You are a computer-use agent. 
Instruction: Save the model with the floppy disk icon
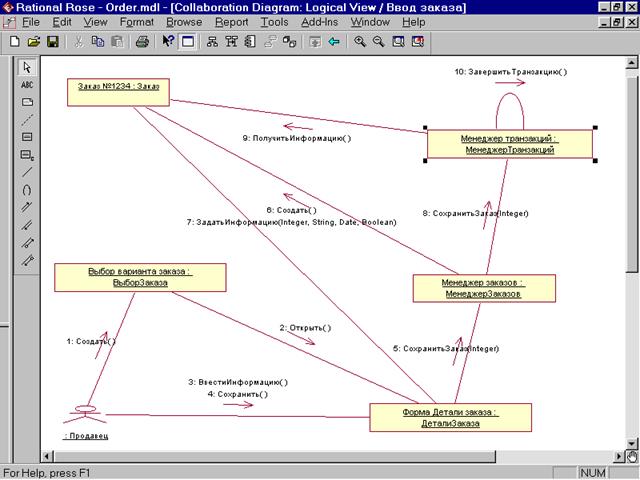pyautogui.click(x=53, y=42)
